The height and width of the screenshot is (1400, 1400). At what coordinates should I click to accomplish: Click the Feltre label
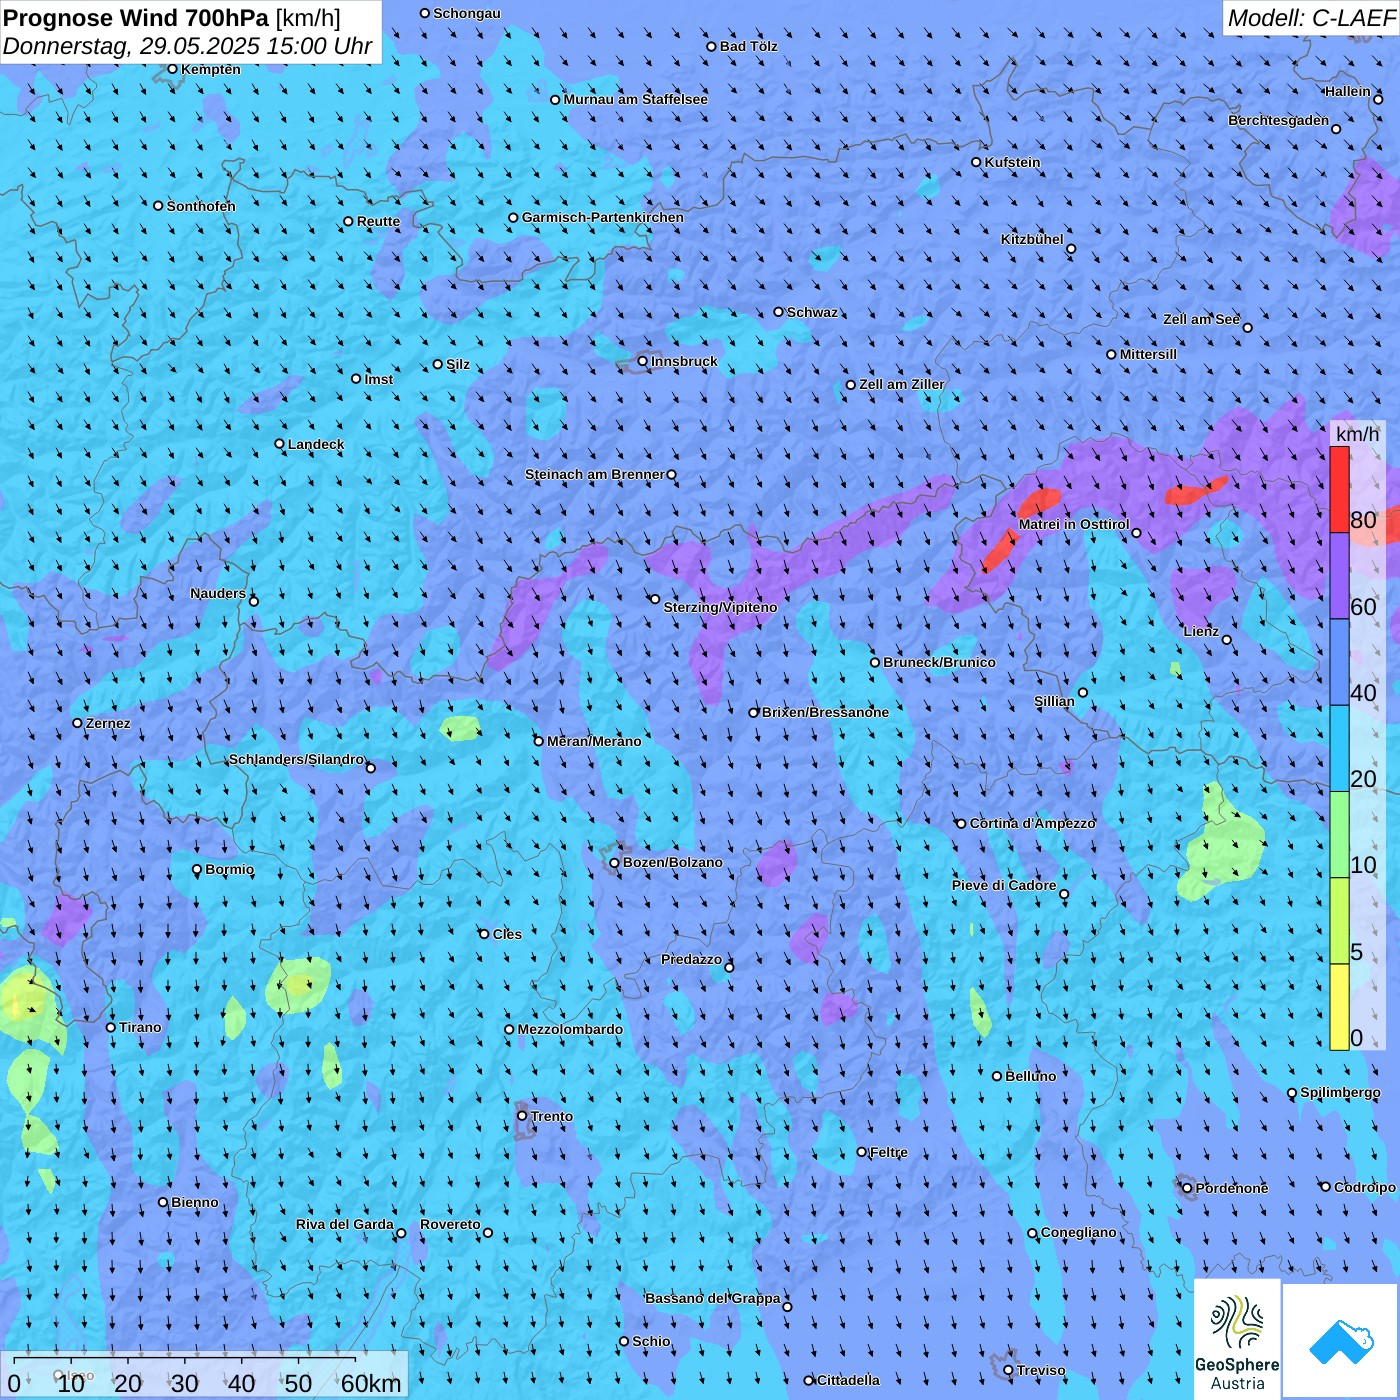tap(889, 1152)
